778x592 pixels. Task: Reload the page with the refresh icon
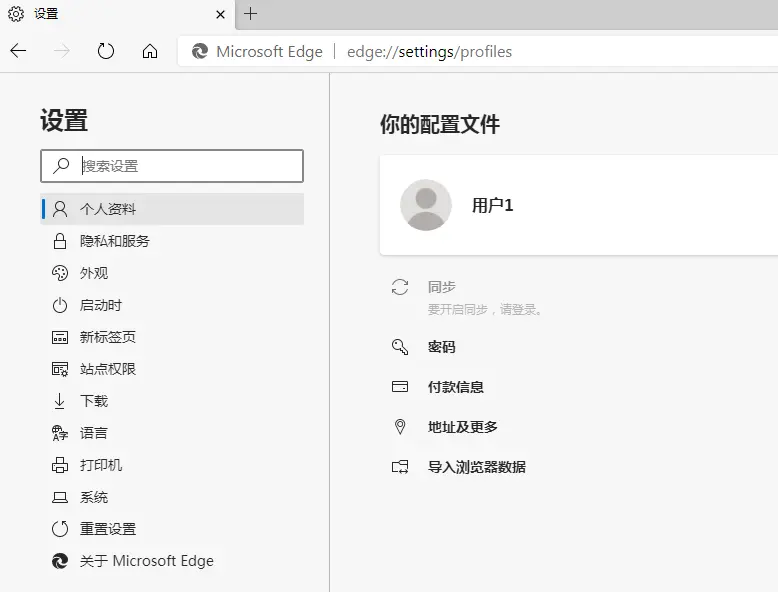point(106,51)
